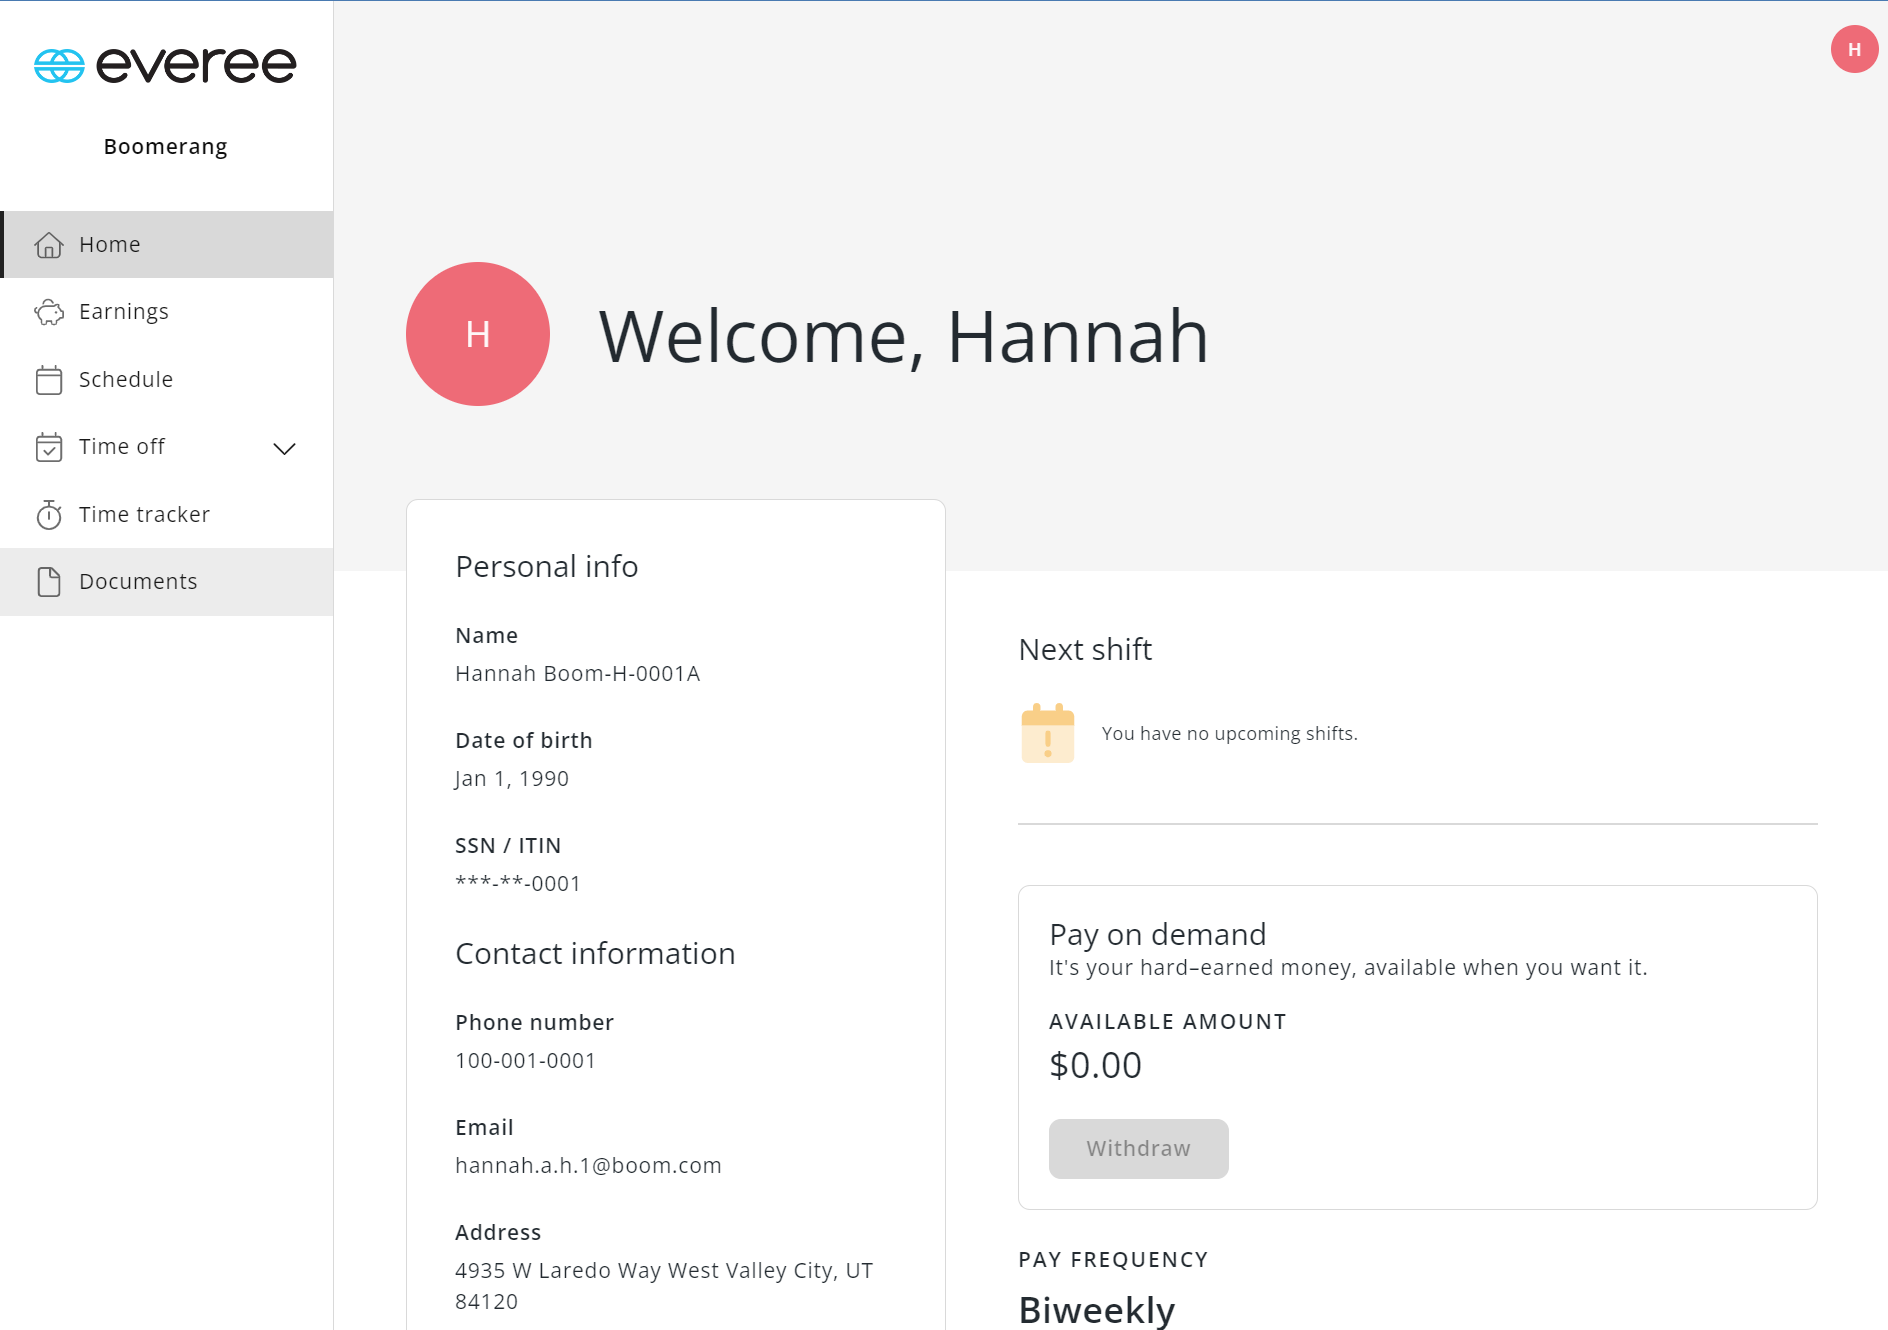Open the Time off menu label
Image resolution: width=1888 pixels, height=1330 pixels.
pos(122,447)
